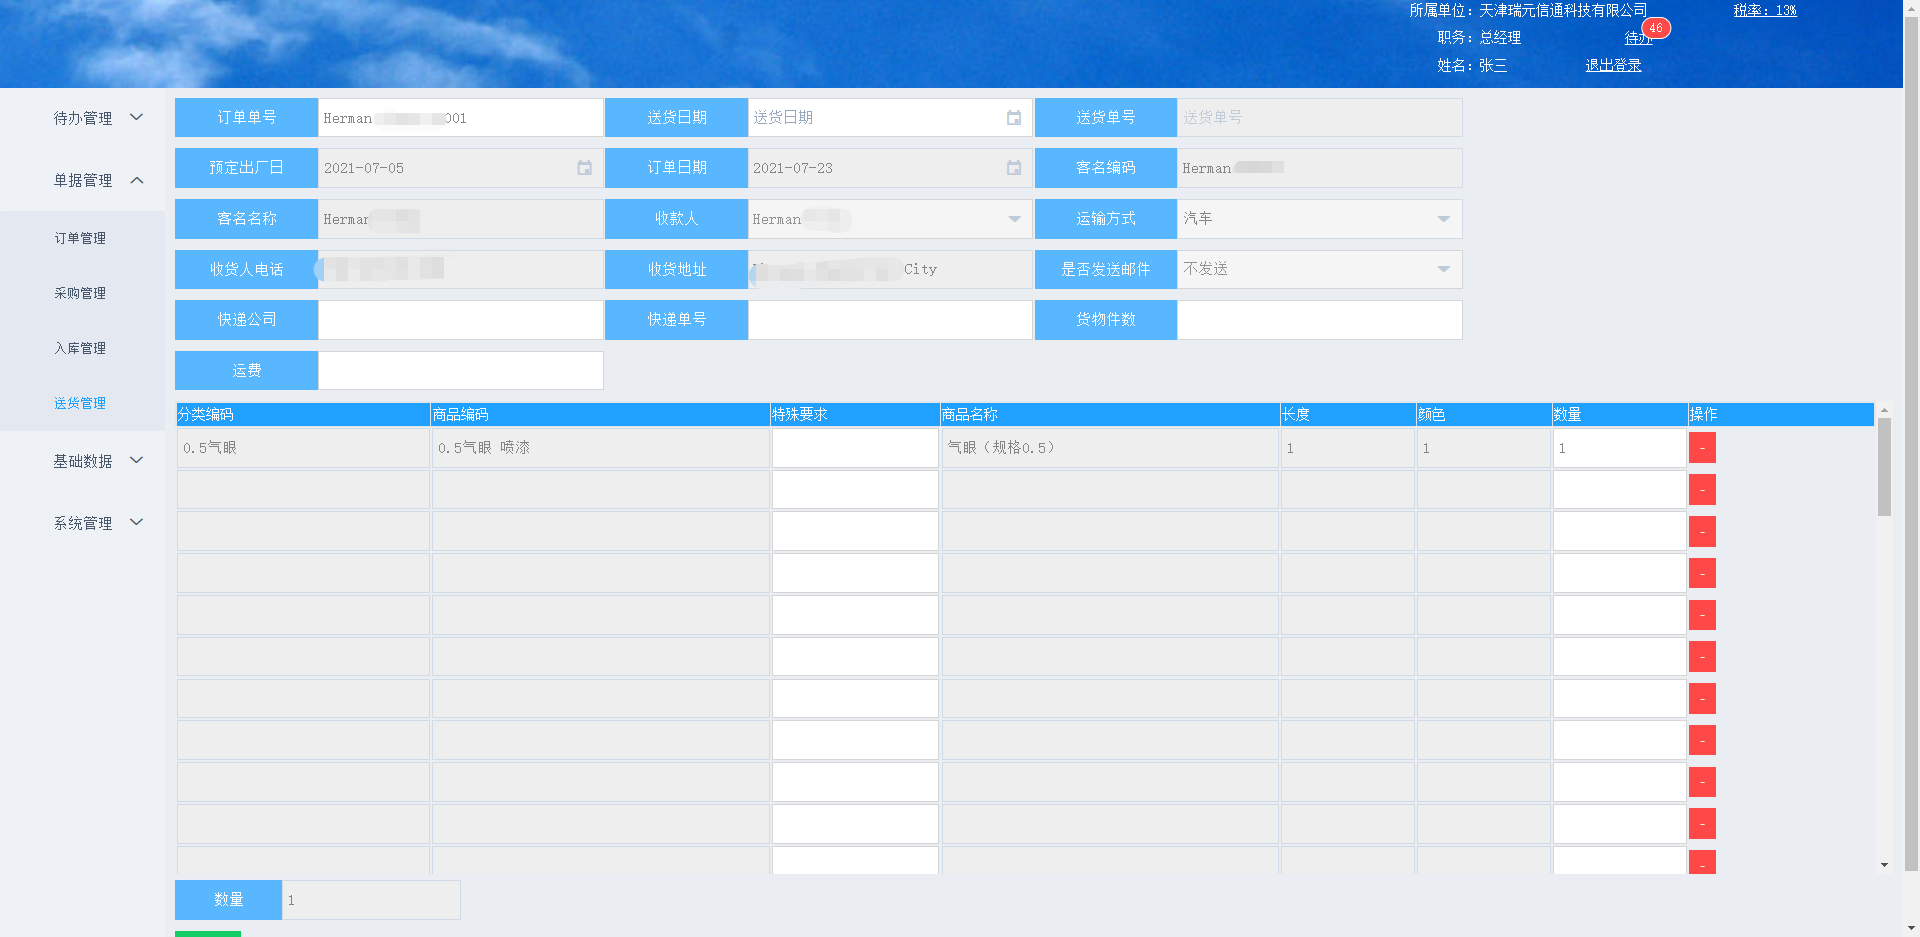Click calendar icon in 预定出厂日 field

click(584, 168)
